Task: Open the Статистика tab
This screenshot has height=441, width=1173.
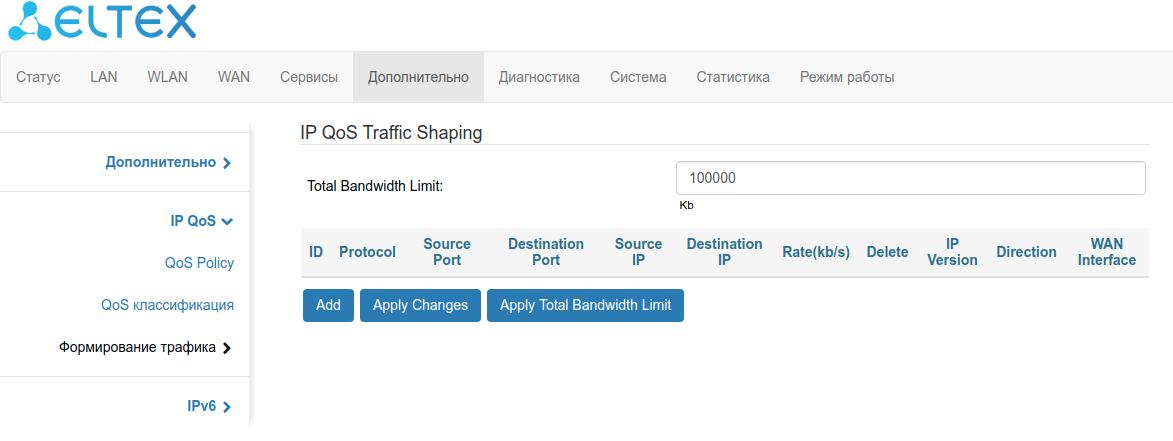Action: (x=733, y=77)
